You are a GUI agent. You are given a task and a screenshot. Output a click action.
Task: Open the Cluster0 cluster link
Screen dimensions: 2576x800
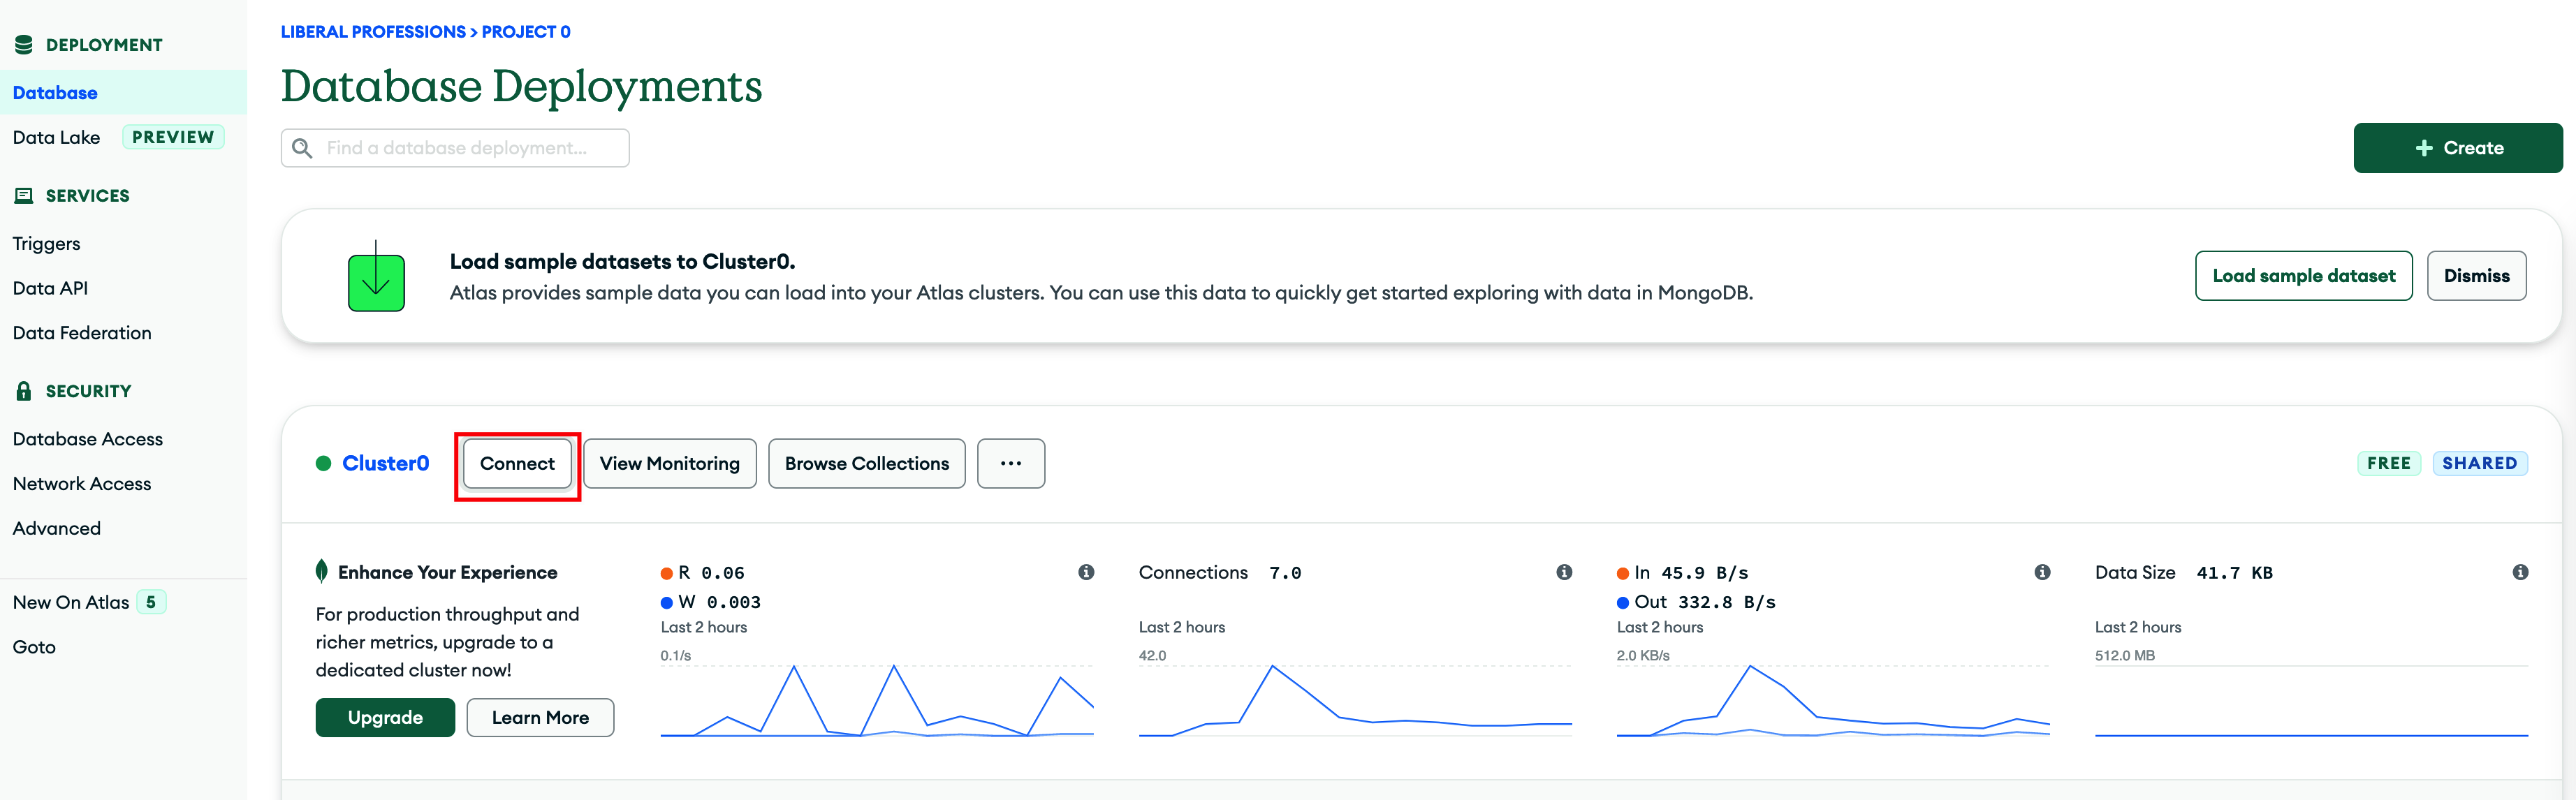(385, 463)
